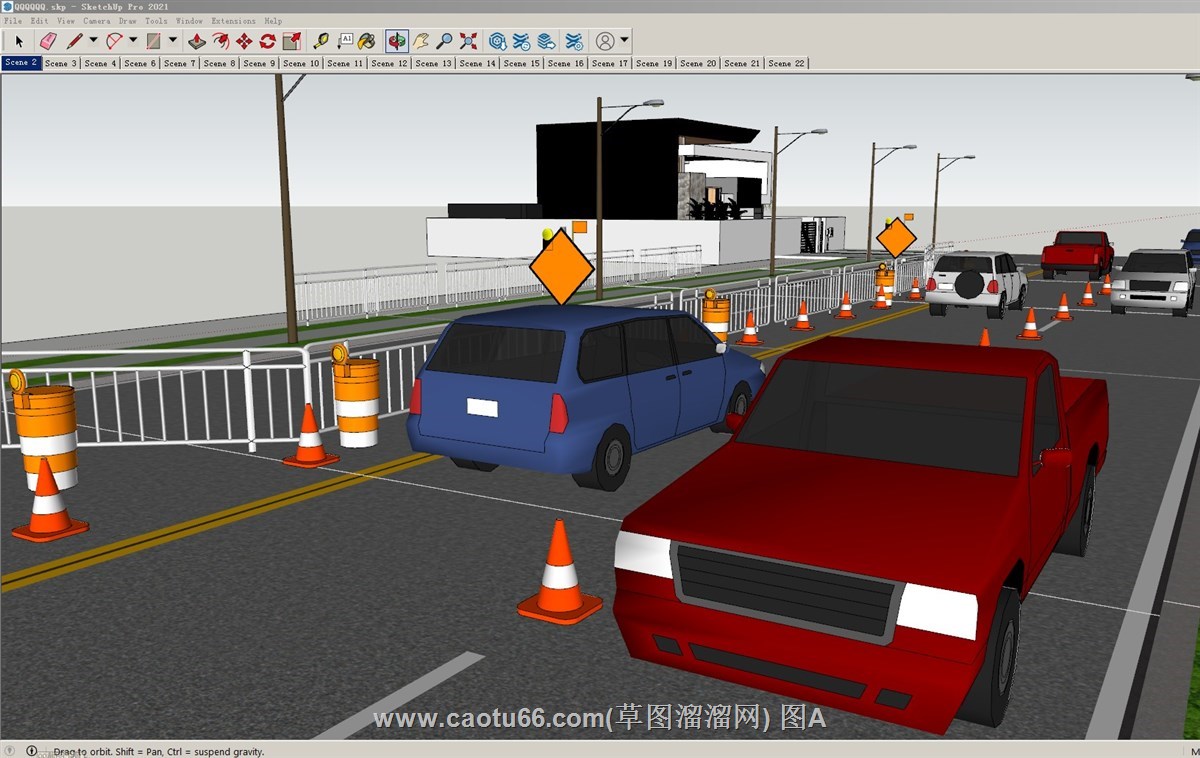Click the Zoom Extents icon

coord(468,41)
